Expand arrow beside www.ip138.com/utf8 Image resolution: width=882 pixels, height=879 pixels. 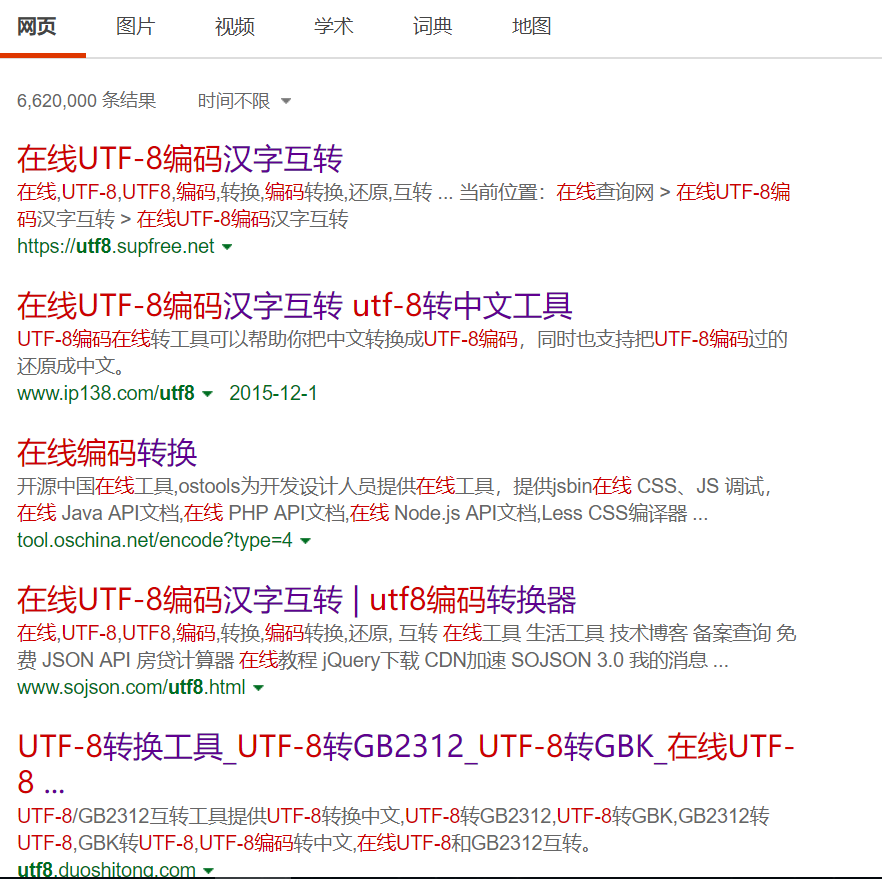click(208, 394)
